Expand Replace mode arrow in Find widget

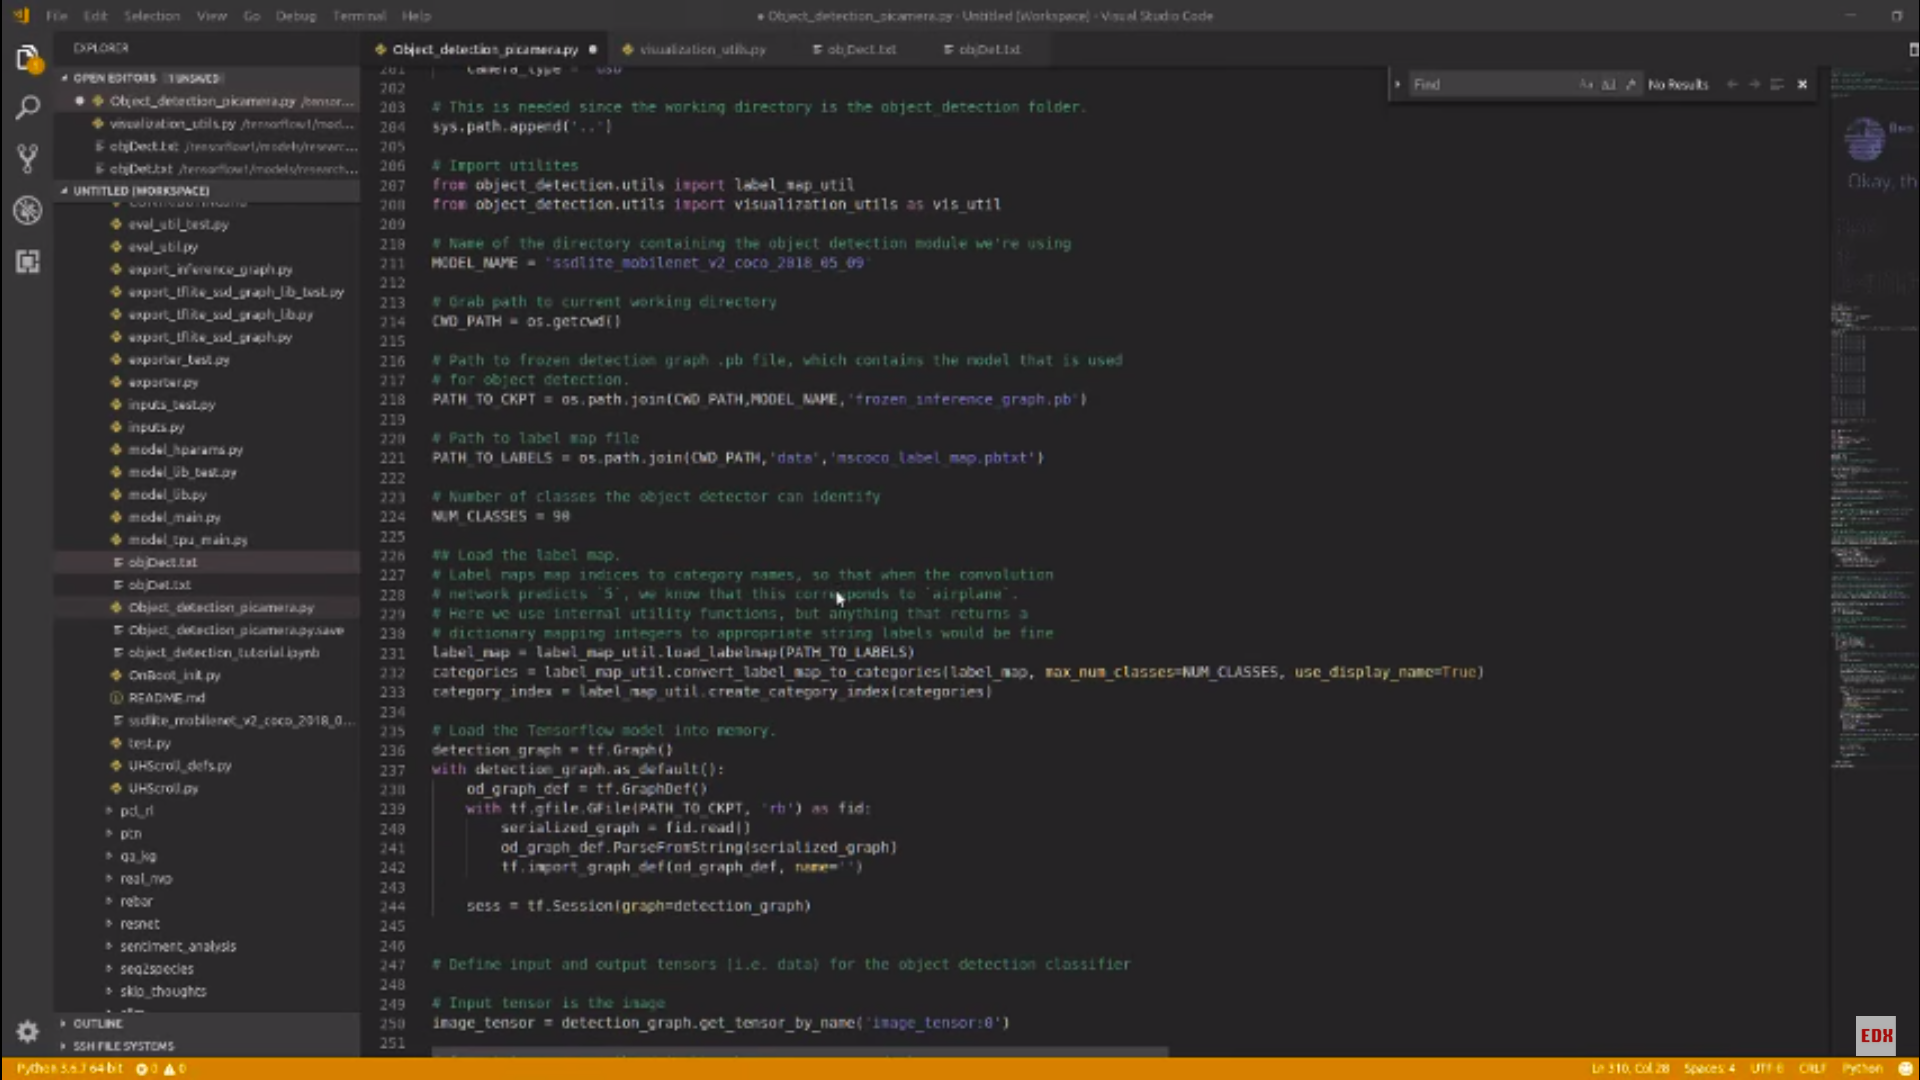1397,85
